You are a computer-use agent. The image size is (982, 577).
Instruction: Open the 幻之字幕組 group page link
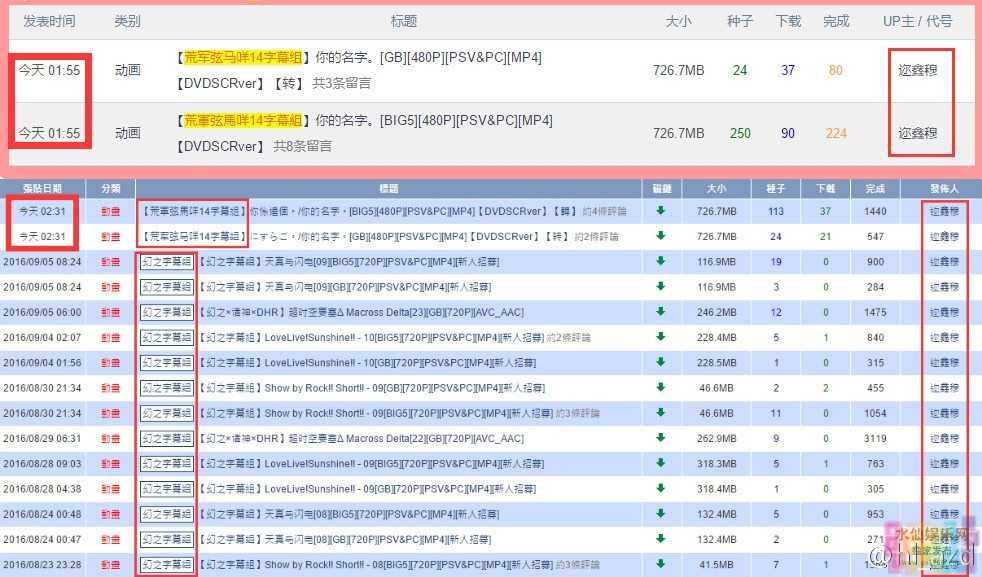tap(166, 262)
